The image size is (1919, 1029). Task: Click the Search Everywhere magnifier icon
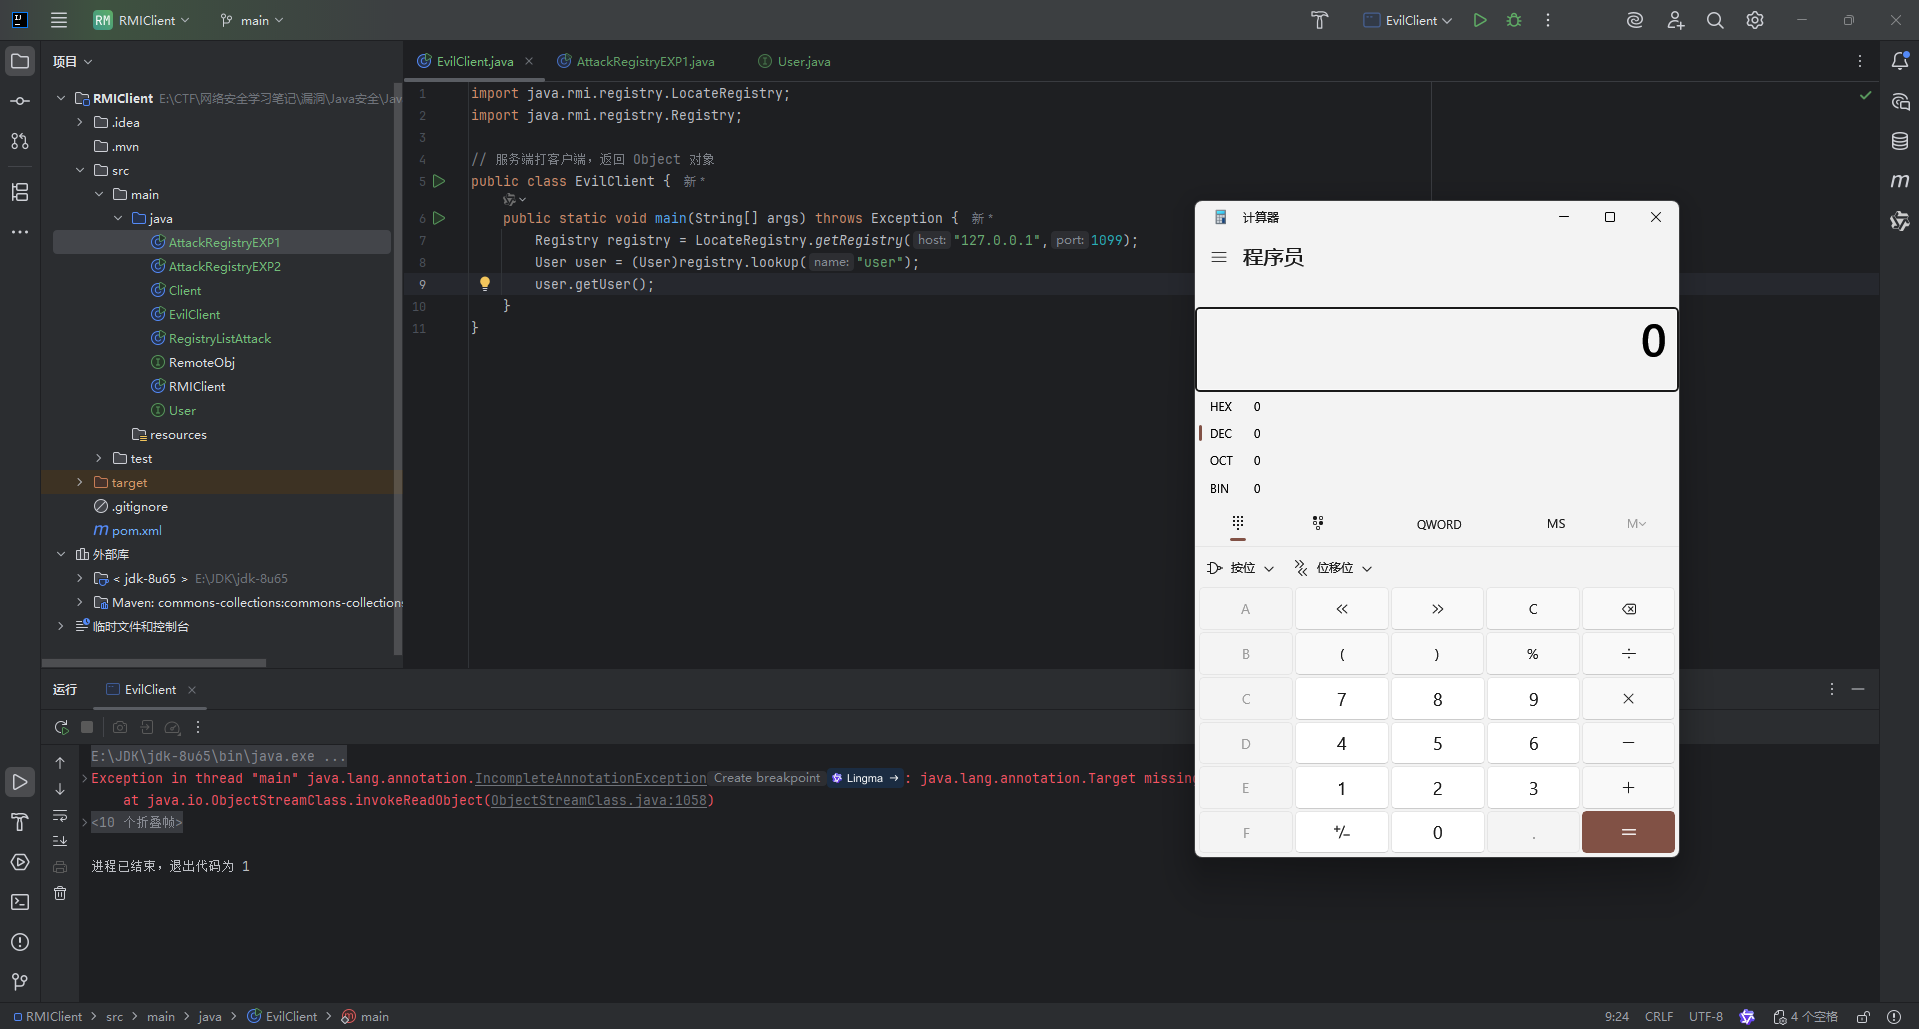pyautogui.click(x=1715, y=20)
